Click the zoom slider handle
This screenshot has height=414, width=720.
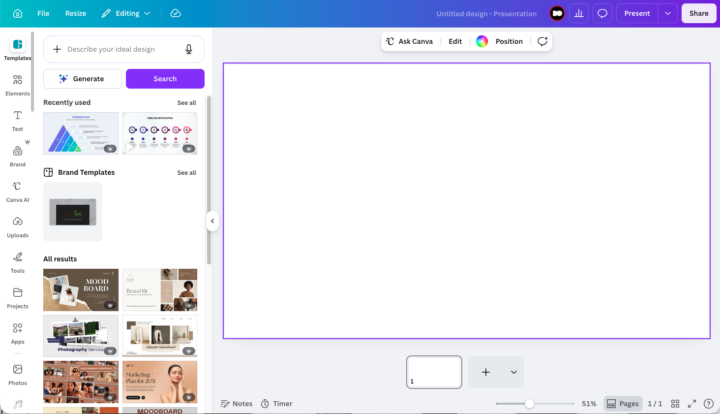[x=529, y=404]
